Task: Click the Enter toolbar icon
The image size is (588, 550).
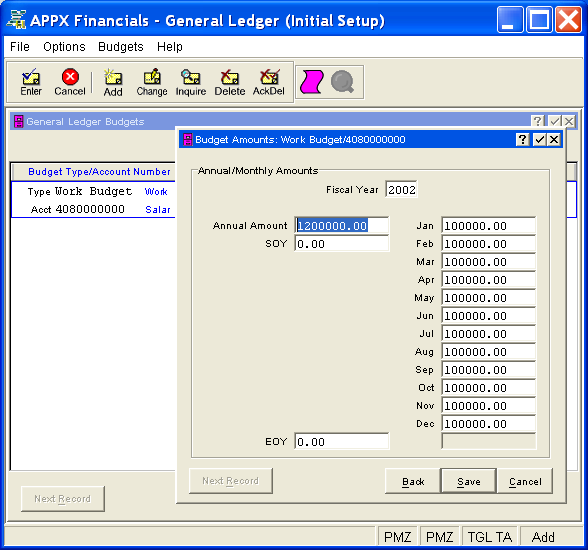Action: 31,82
